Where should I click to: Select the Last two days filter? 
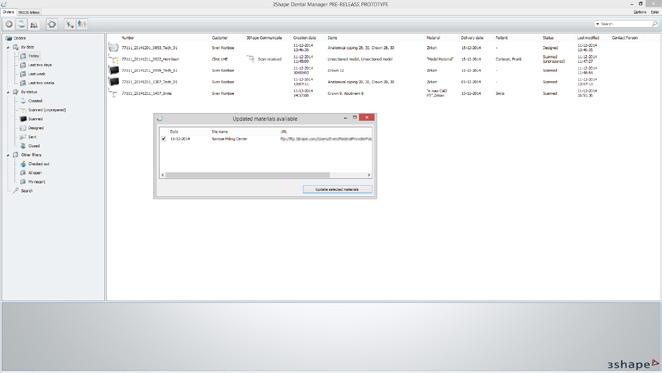pos(40,65)
